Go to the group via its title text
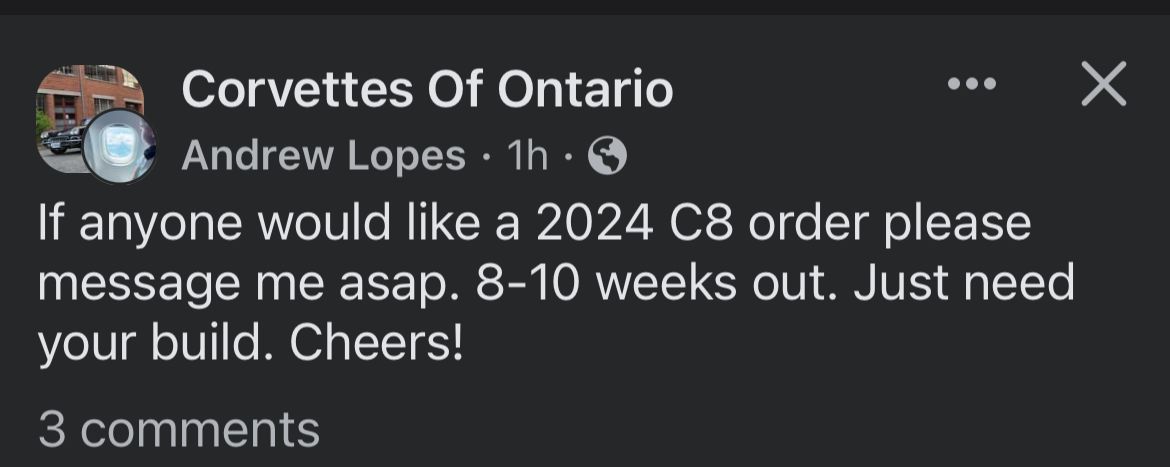Screen dimensions: 1170x467 tap(427, 91)
